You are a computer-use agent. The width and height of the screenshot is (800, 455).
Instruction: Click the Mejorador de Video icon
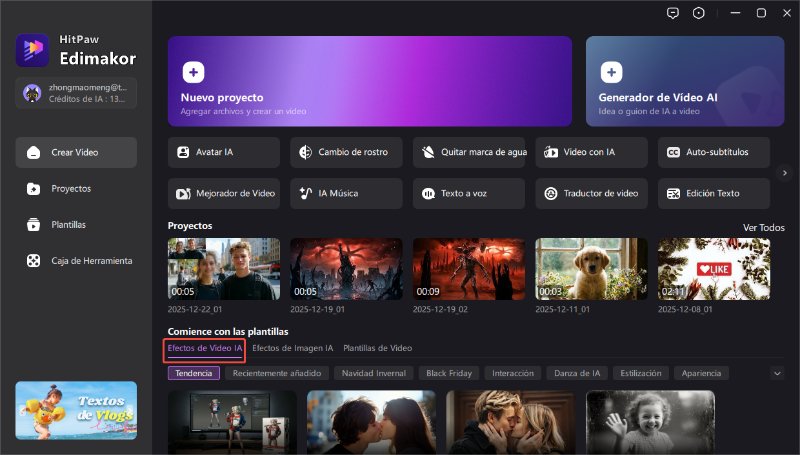(183, 193)
